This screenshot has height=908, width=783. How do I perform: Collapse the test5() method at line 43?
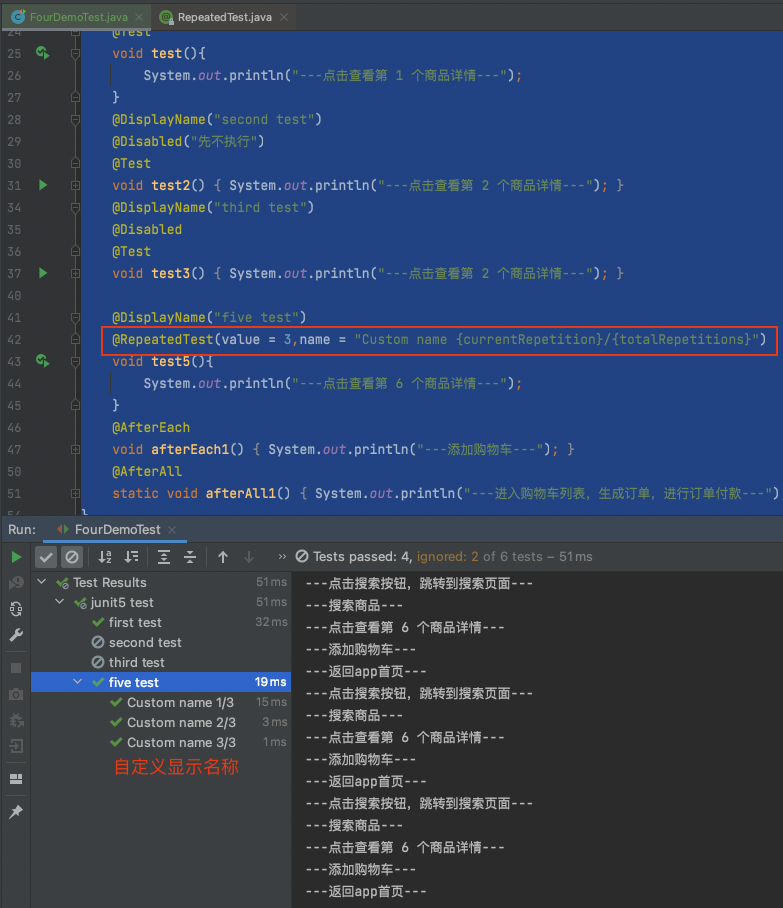coord(75,361)
